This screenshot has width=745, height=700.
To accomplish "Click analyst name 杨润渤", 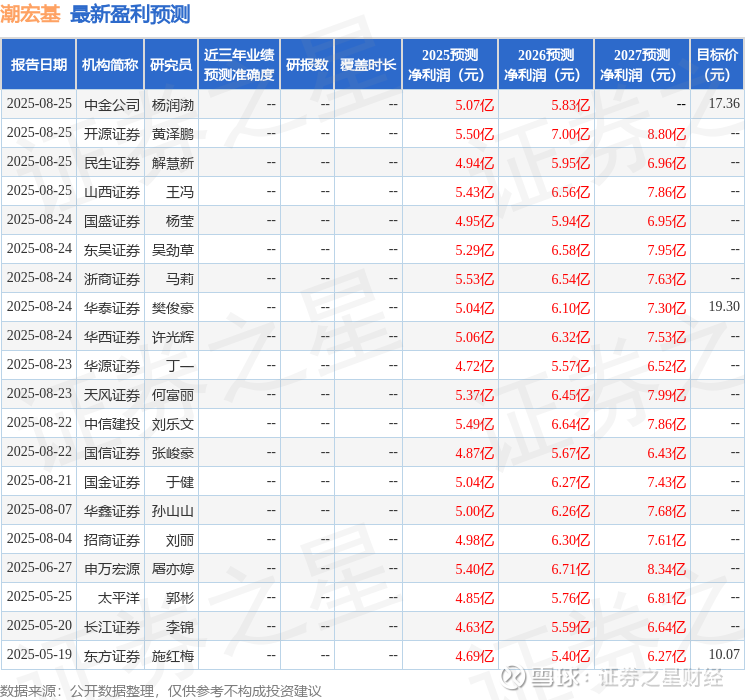I will 172,105.
